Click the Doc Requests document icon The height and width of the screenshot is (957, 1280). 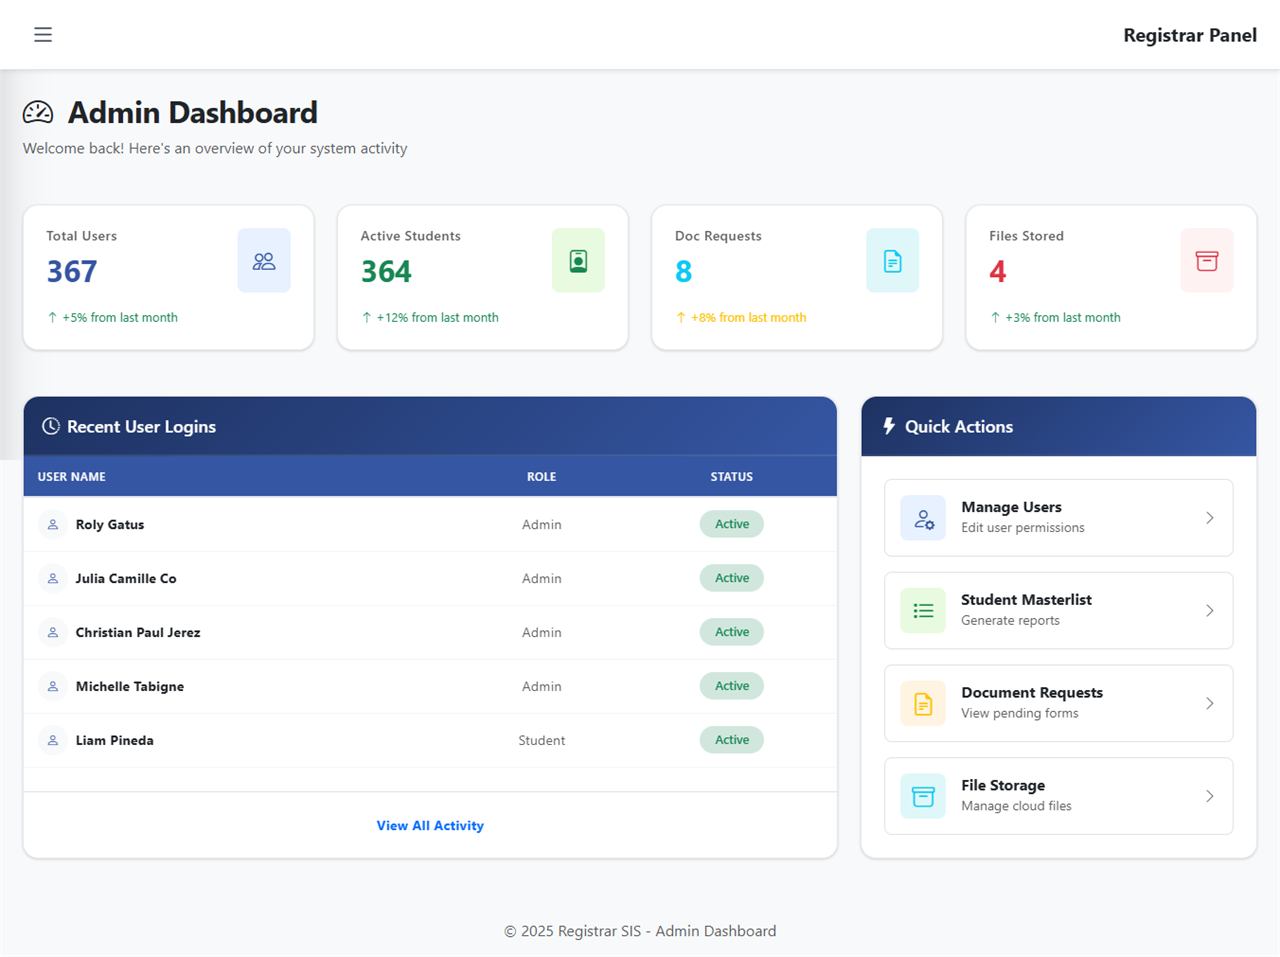pyautogui.click(x=892, y=261)
